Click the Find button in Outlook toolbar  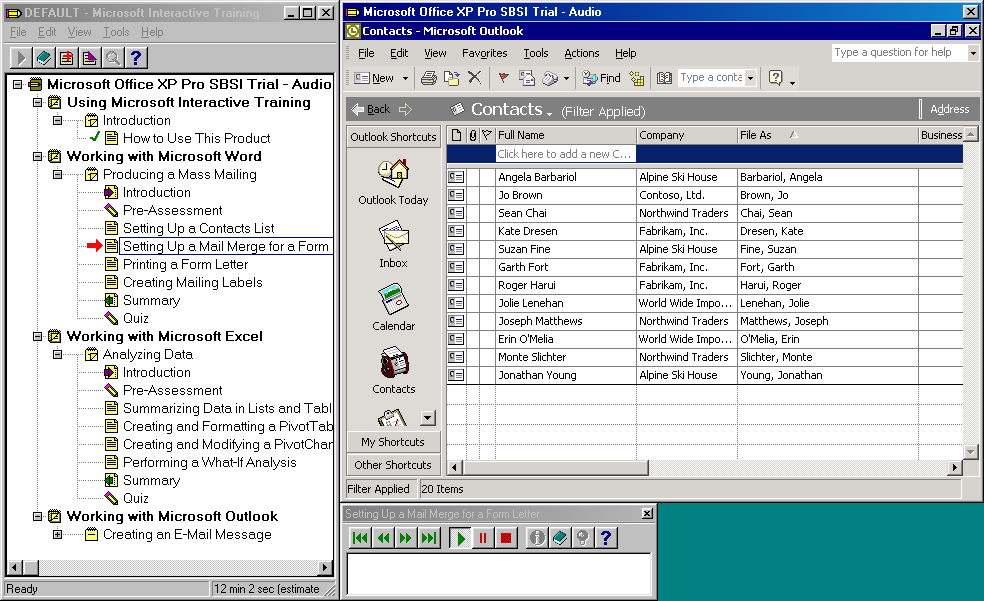(601, 78)
